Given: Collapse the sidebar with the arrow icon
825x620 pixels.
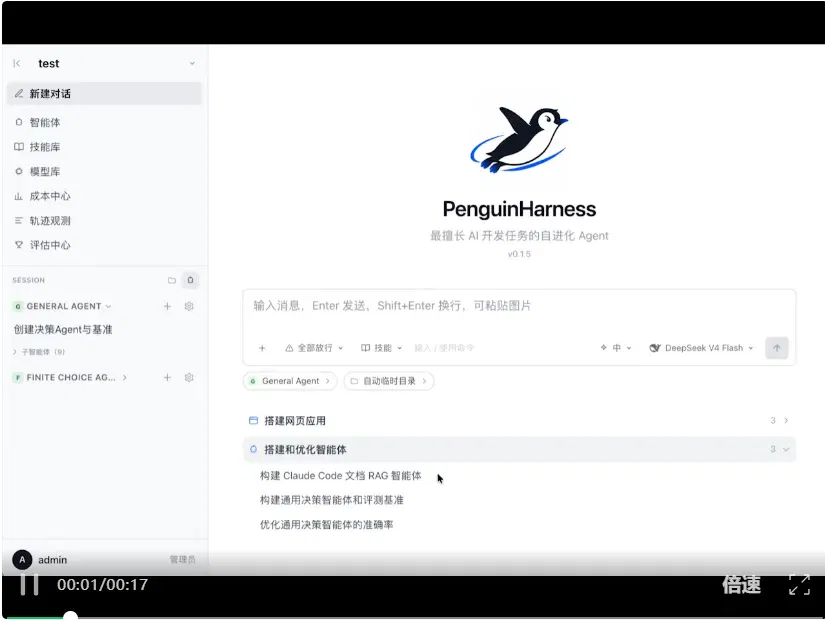Looking at the screenshot, I should (x=17, y=64).
